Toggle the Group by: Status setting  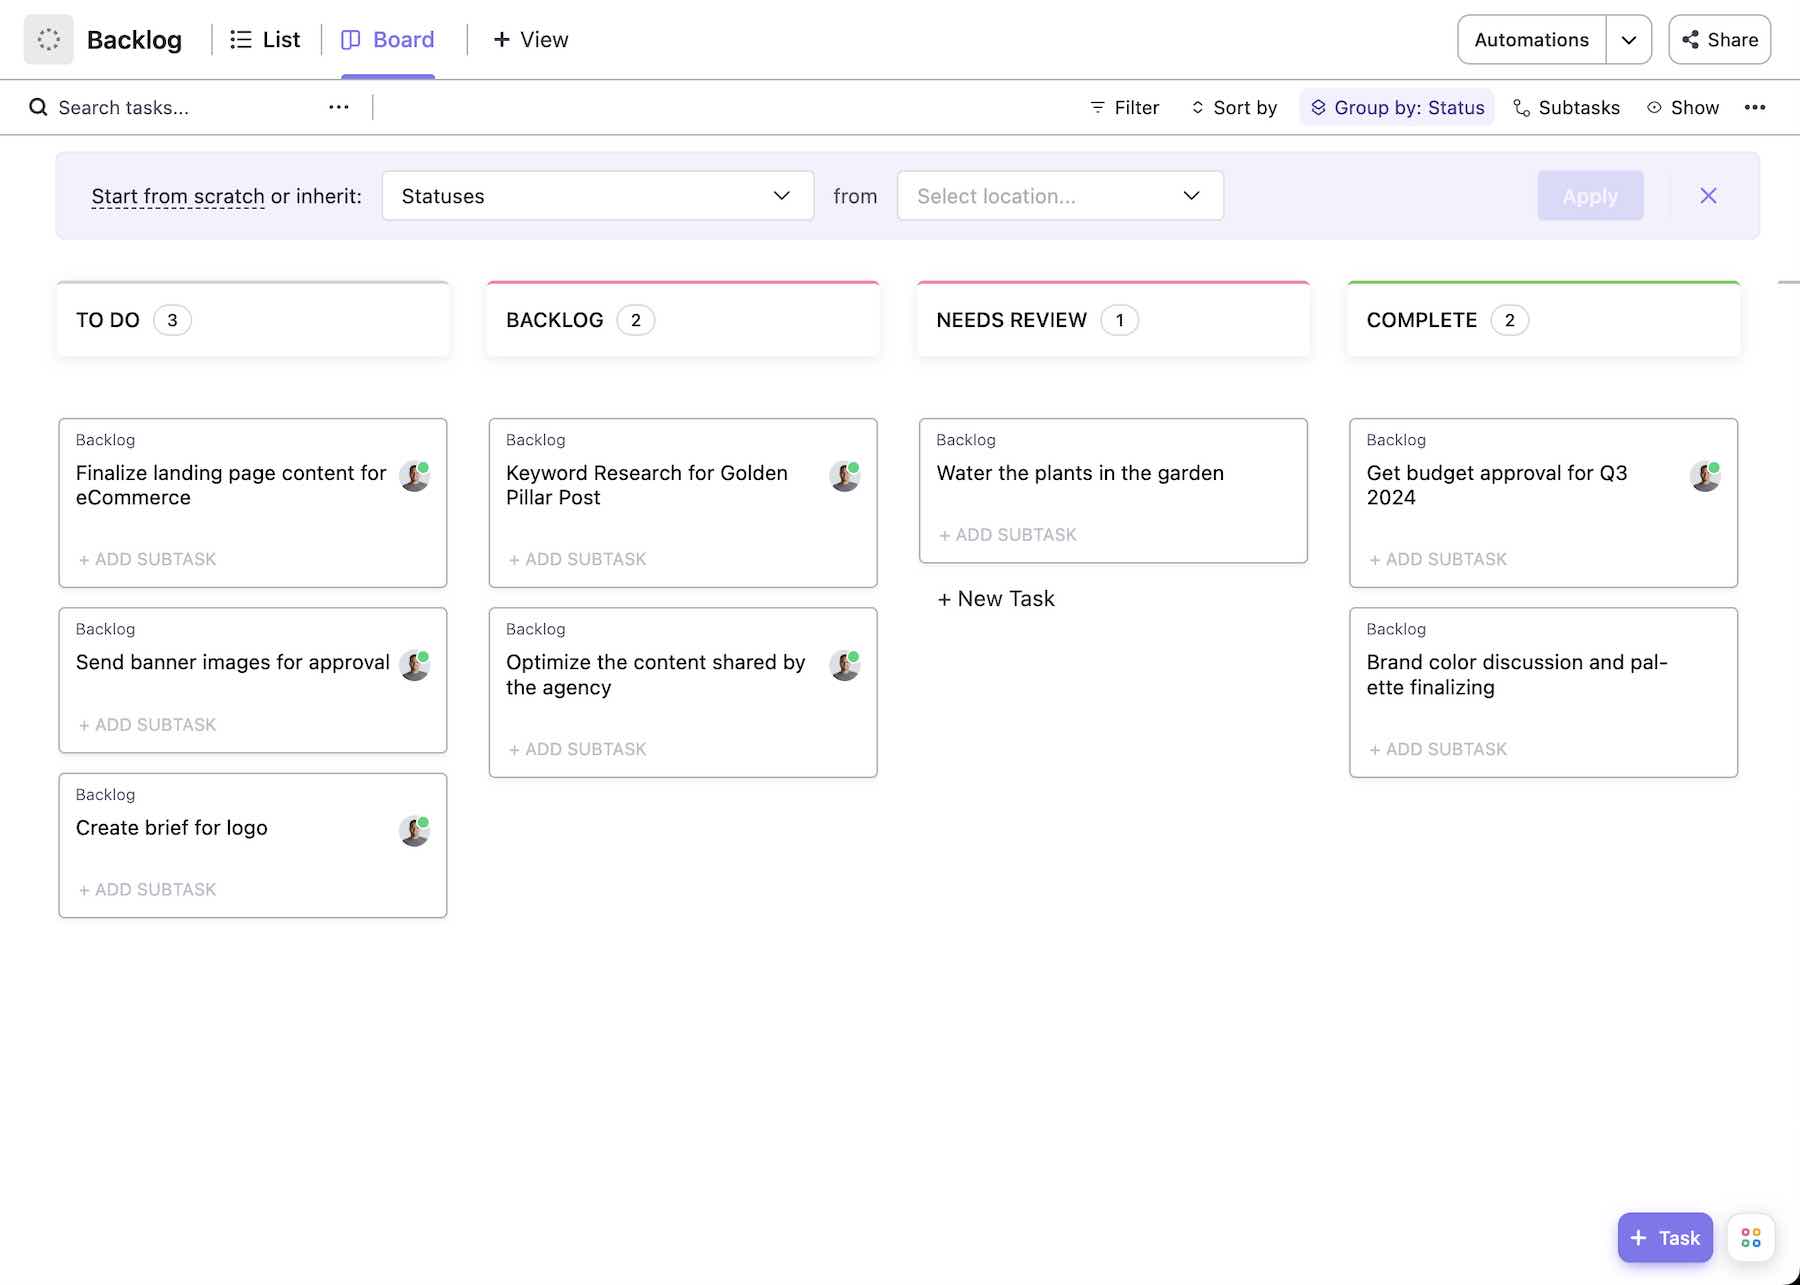tap(1397, 107)
